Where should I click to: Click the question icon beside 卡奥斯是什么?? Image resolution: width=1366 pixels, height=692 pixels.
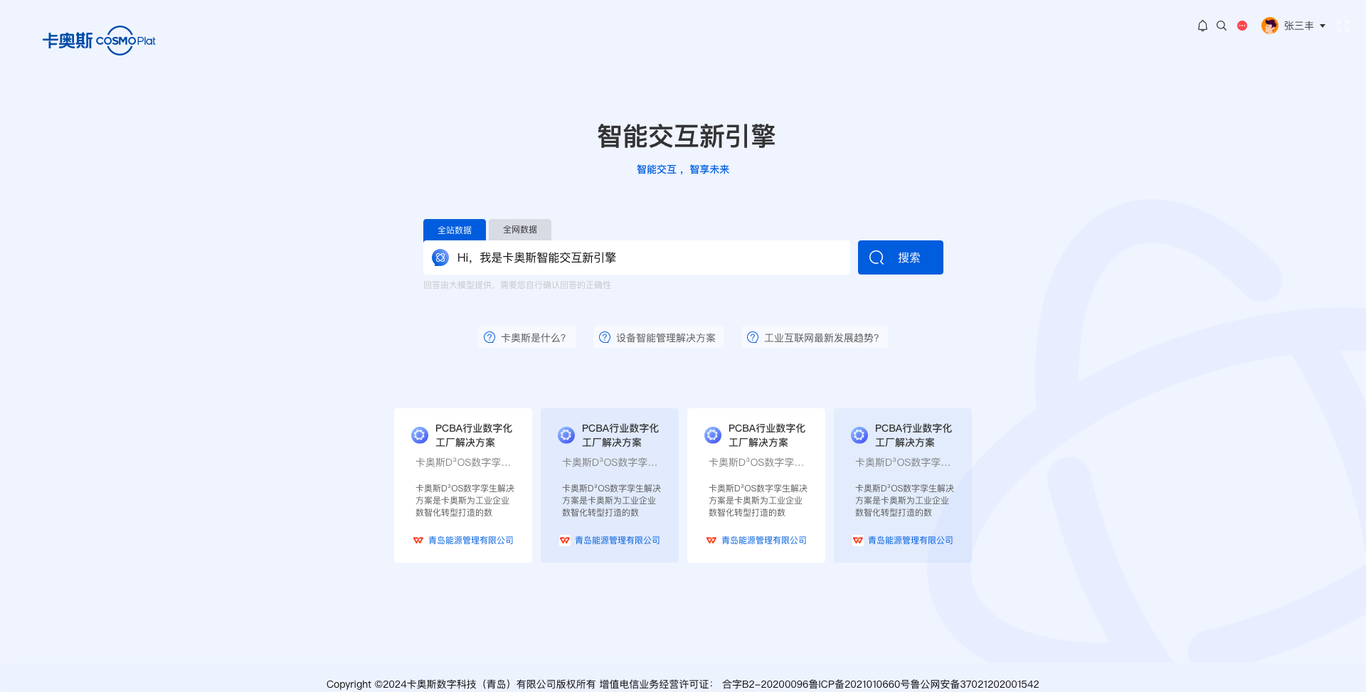click(489, 338)
